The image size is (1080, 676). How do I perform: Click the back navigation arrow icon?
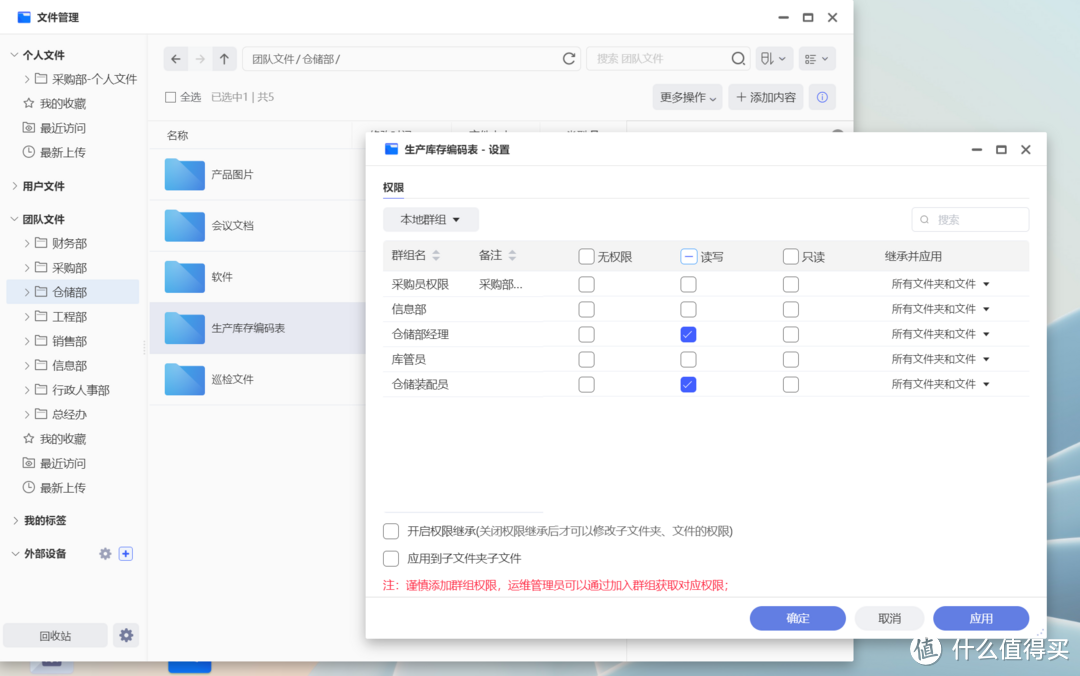coord(176,58)
